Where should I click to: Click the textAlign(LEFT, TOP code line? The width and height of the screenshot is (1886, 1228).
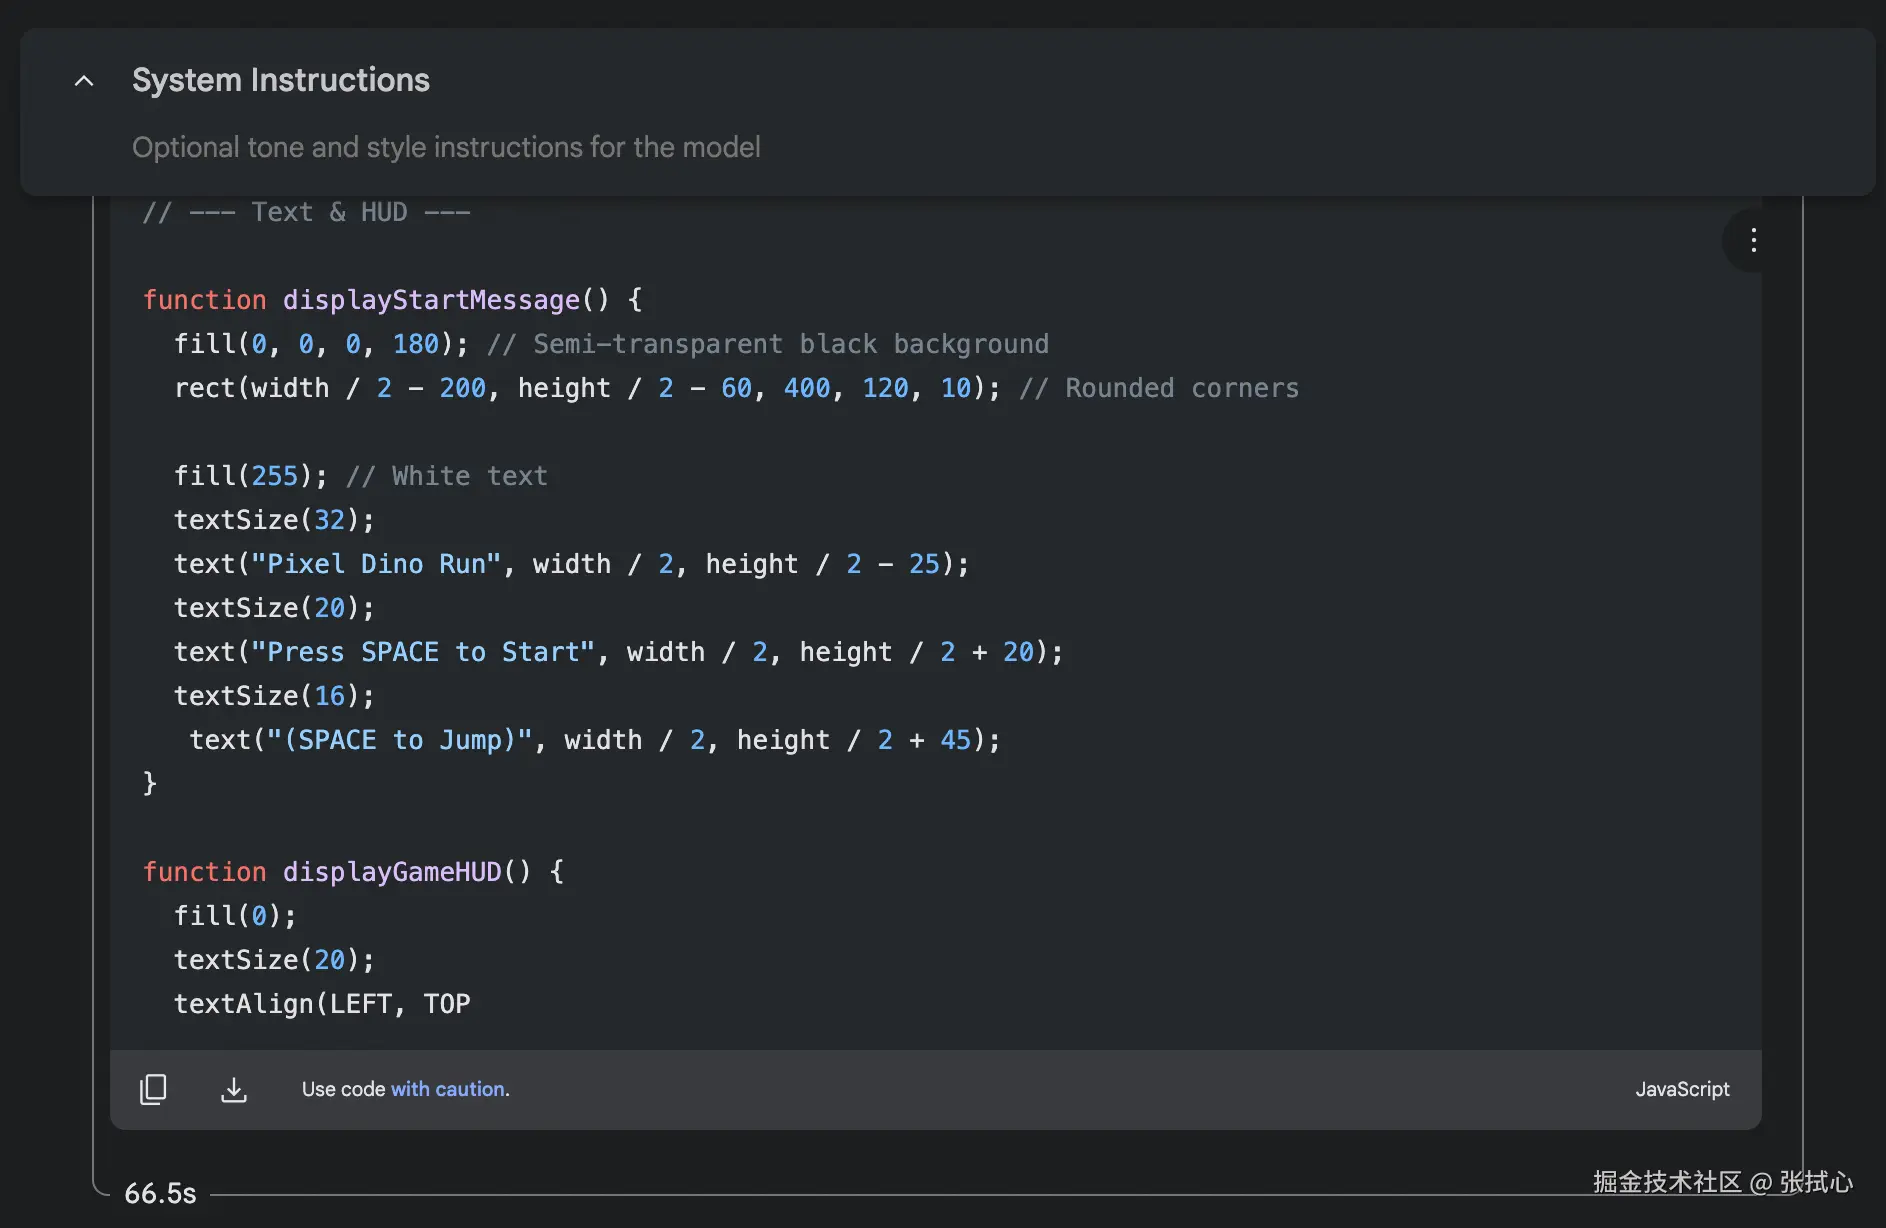321,1004
